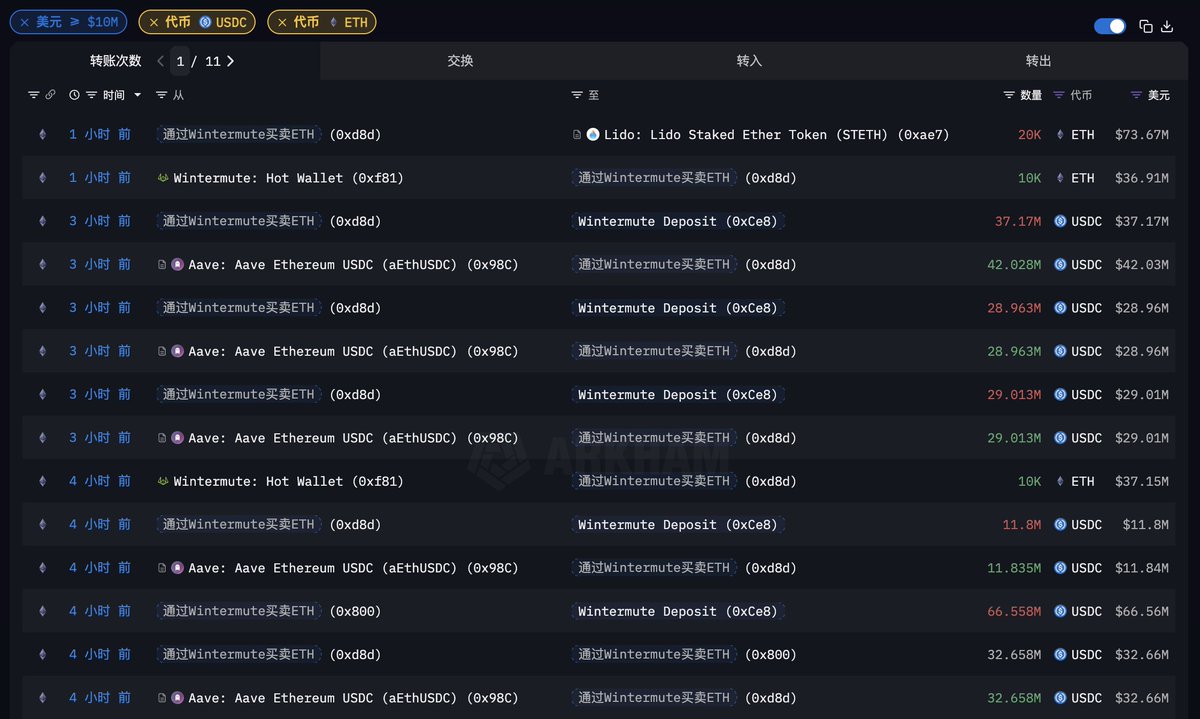Screen dimensions: 1200x719
Task: Click the Ethereum chain icon in the $11.8M row
Action: click(42, 525)
